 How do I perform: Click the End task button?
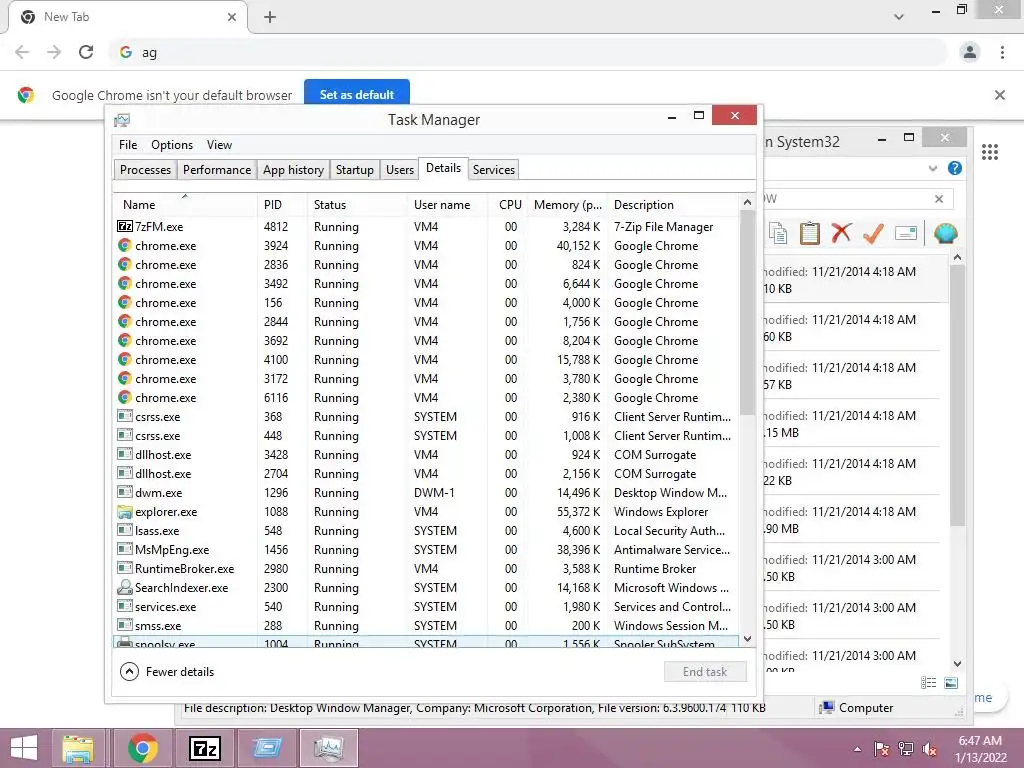tap(705, 672)
